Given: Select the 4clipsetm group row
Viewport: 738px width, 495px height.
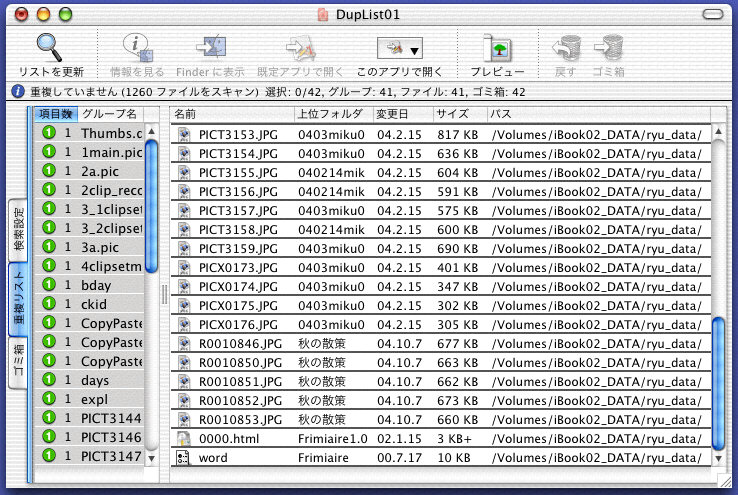Looking at the screenshot, I should point(89,266).
